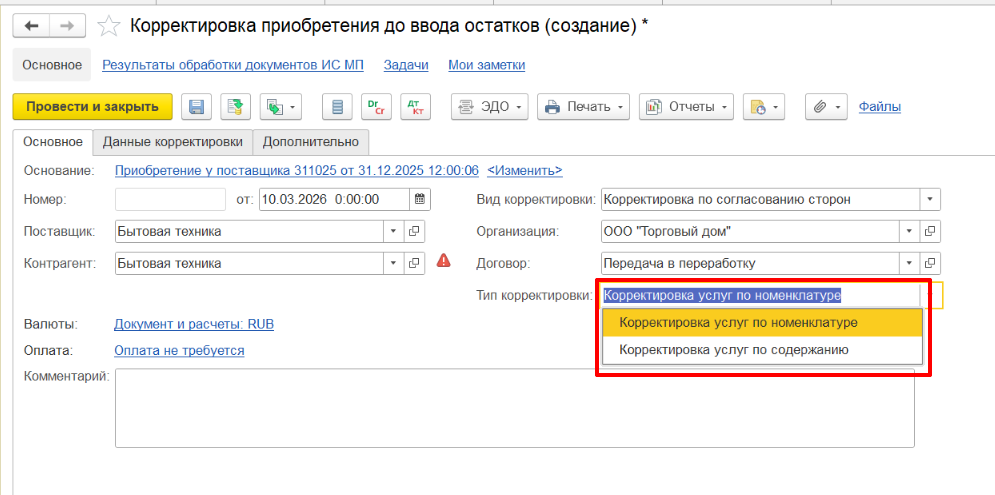
Task: Choose 'Корректировка услуг по содержанию' option
Action: pos(733,350)
